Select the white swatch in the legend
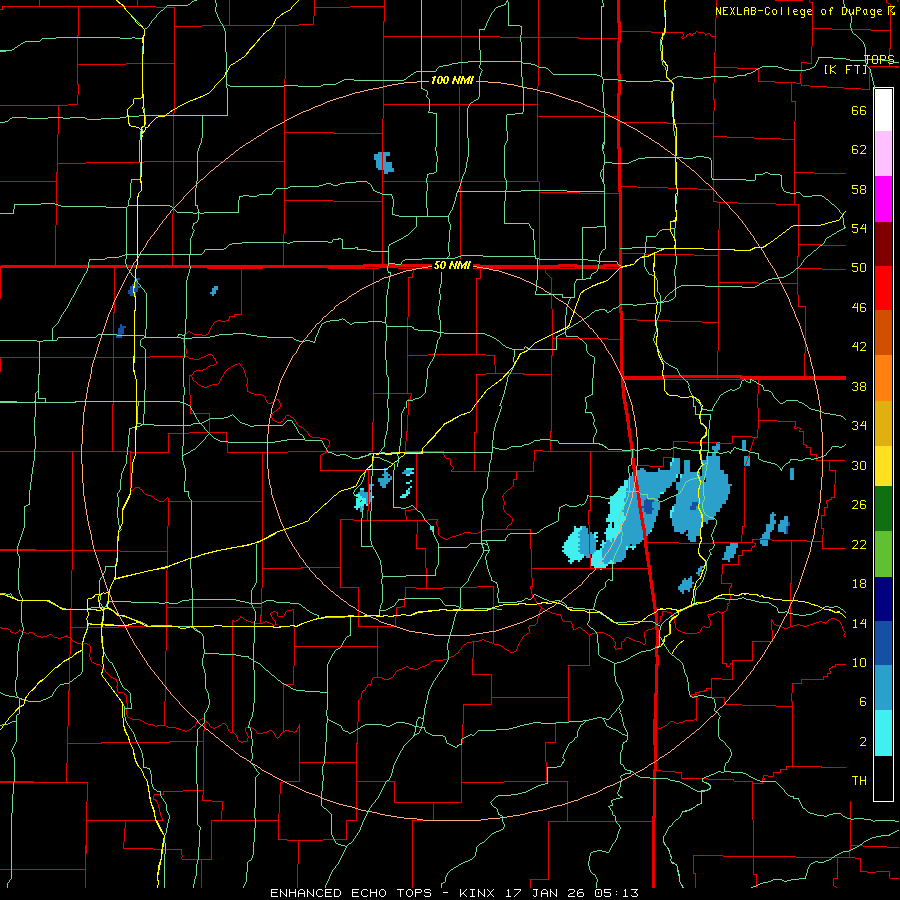 click(x=883, y=110)
